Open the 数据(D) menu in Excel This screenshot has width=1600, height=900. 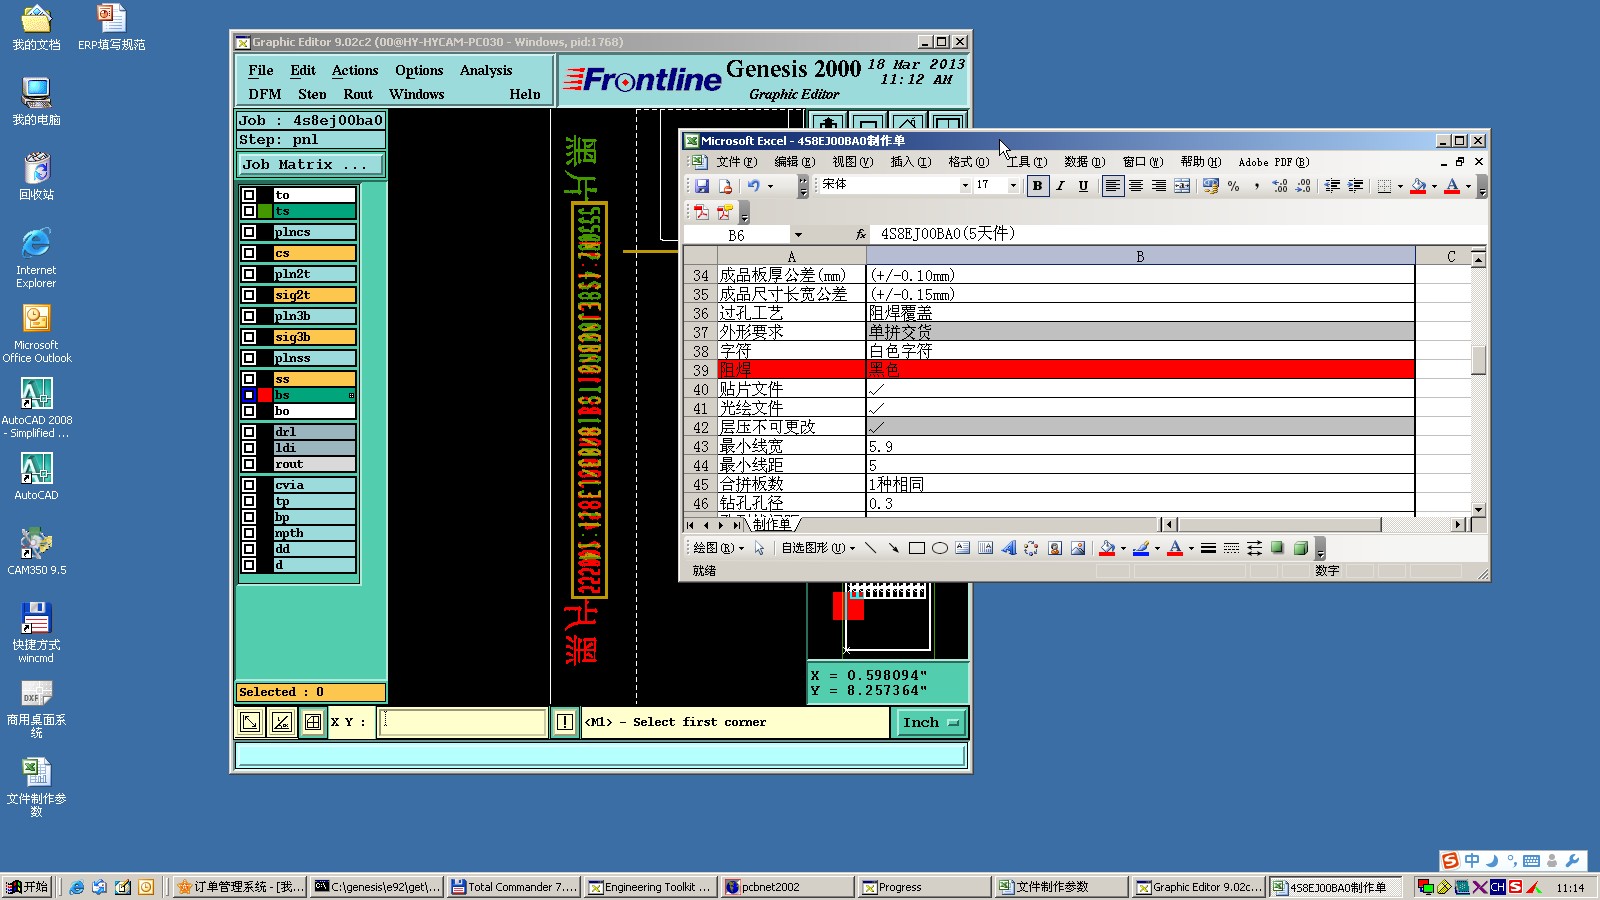tap(1084, 162)
